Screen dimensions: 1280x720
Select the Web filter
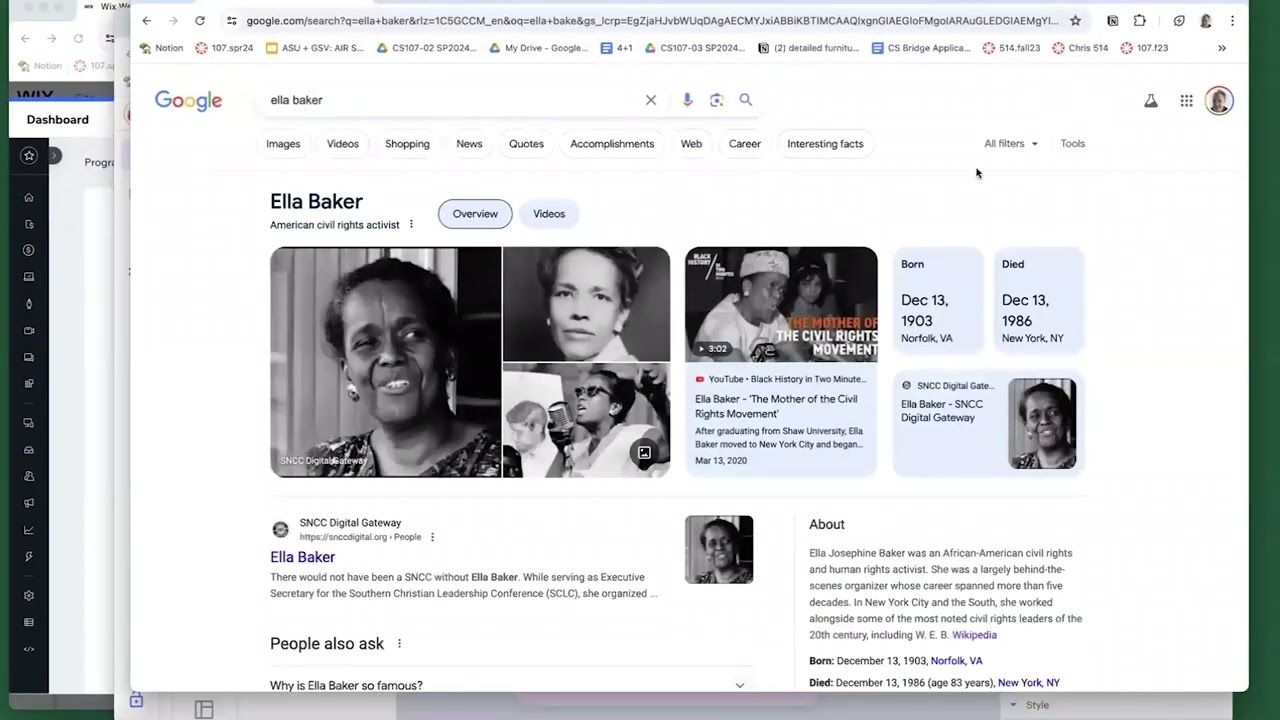pyautogui.click(x=691, y=144)
